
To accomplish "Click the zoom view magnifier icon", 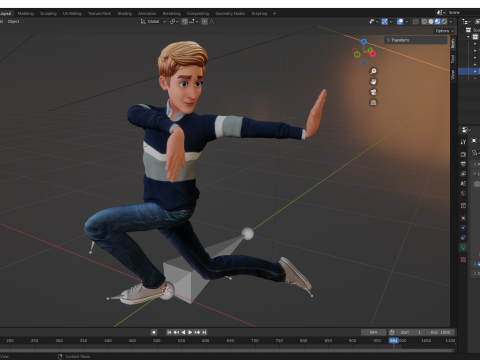I will click(x=373, y=71).
